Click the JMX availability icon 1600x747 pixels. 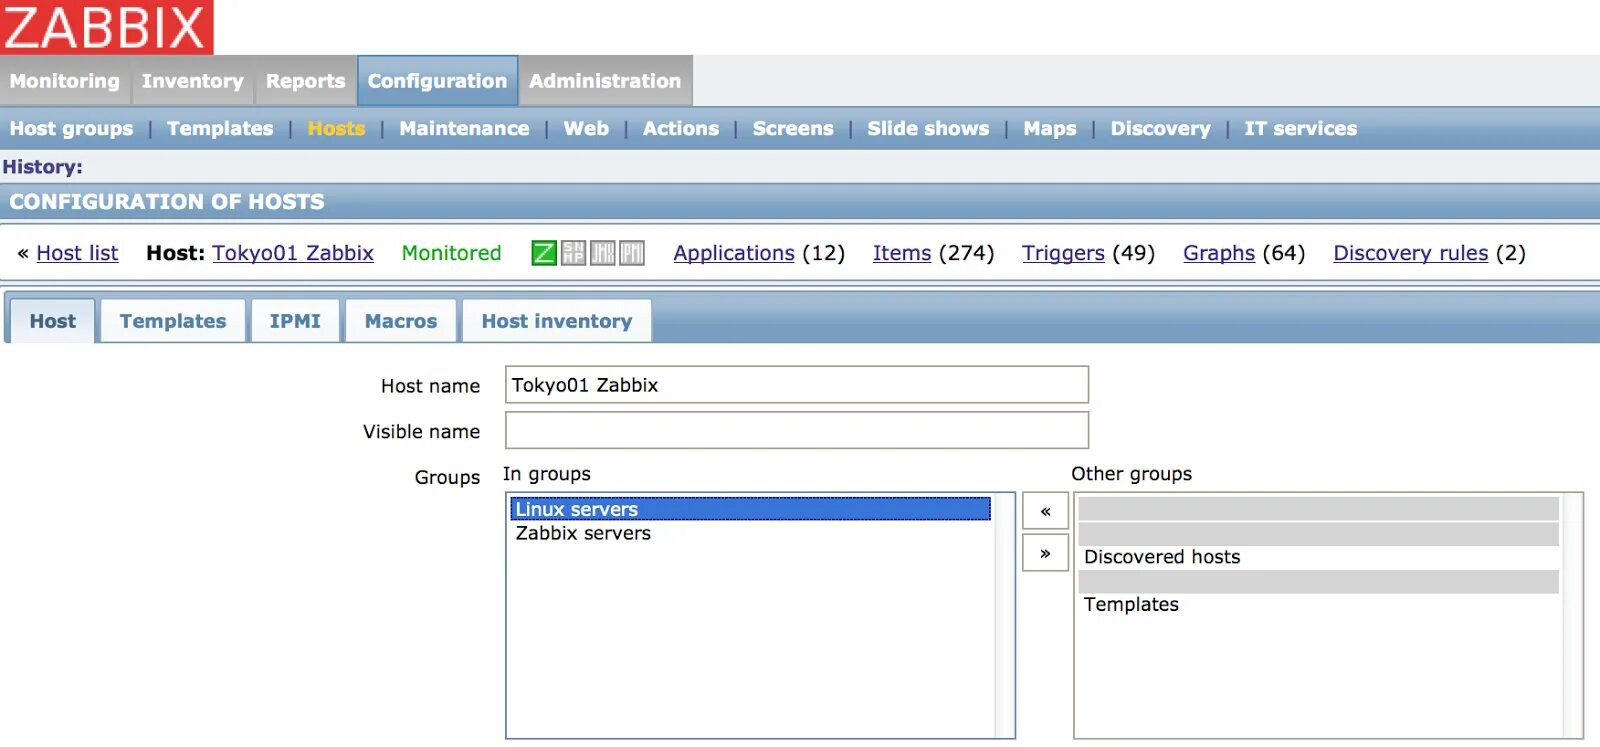603,253
